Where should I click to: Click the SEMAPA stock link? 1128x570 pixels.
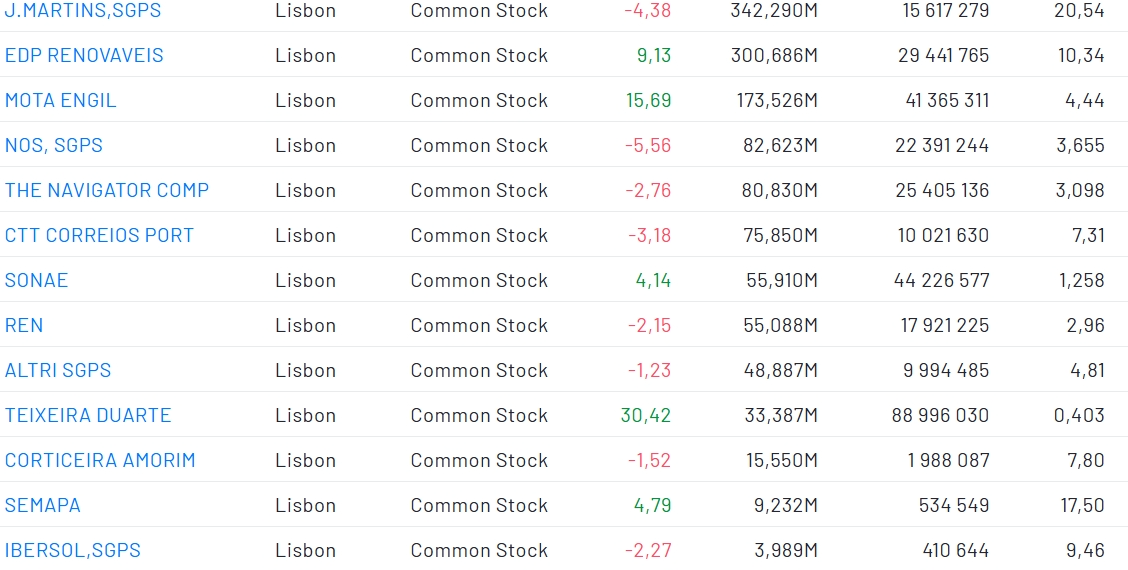tap(43, 506)
